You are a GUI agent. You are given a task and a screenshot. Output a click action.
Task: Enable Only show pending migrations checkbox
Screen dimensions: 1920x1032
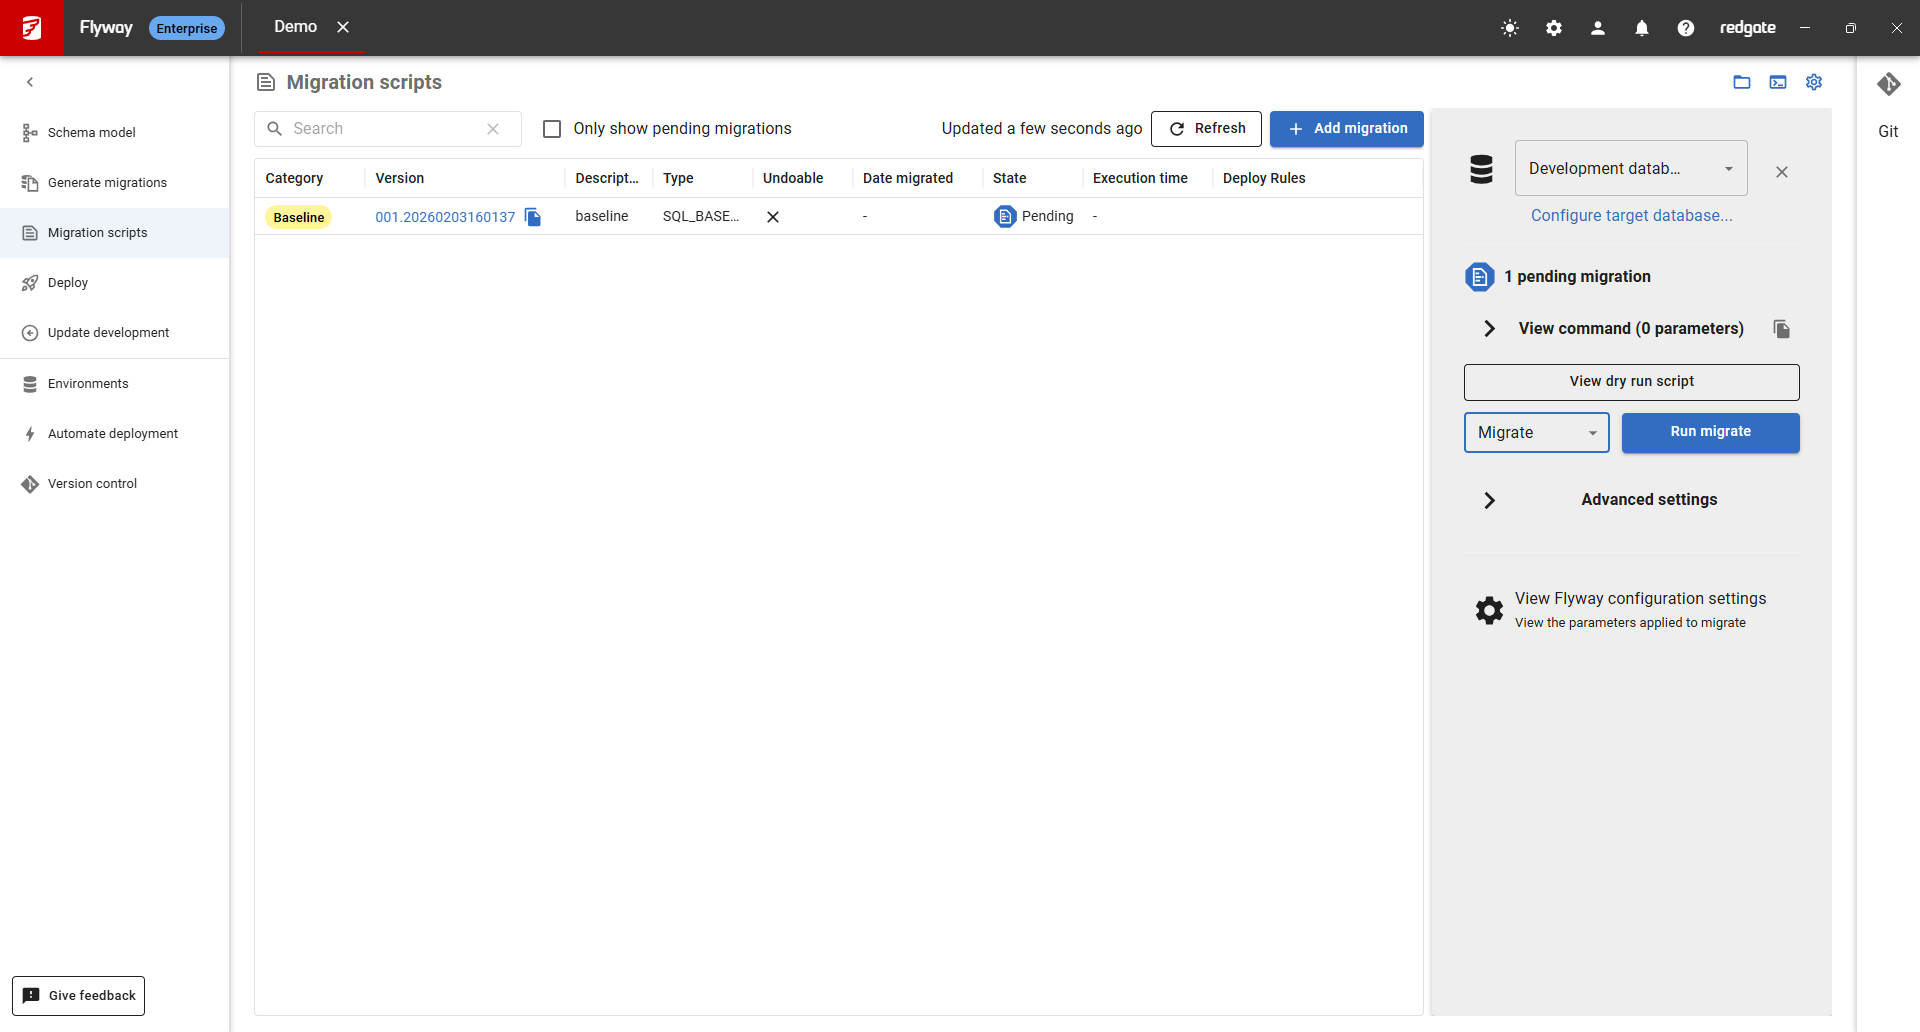(x=552, y=129)
